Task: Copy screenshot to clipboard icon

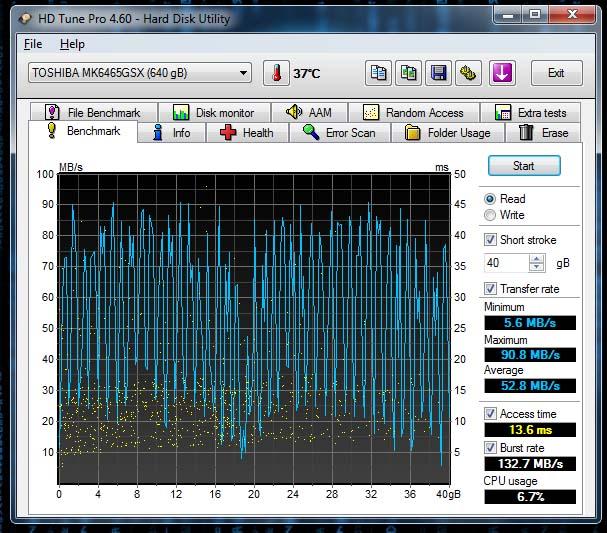Action: (x=408, y=73)
